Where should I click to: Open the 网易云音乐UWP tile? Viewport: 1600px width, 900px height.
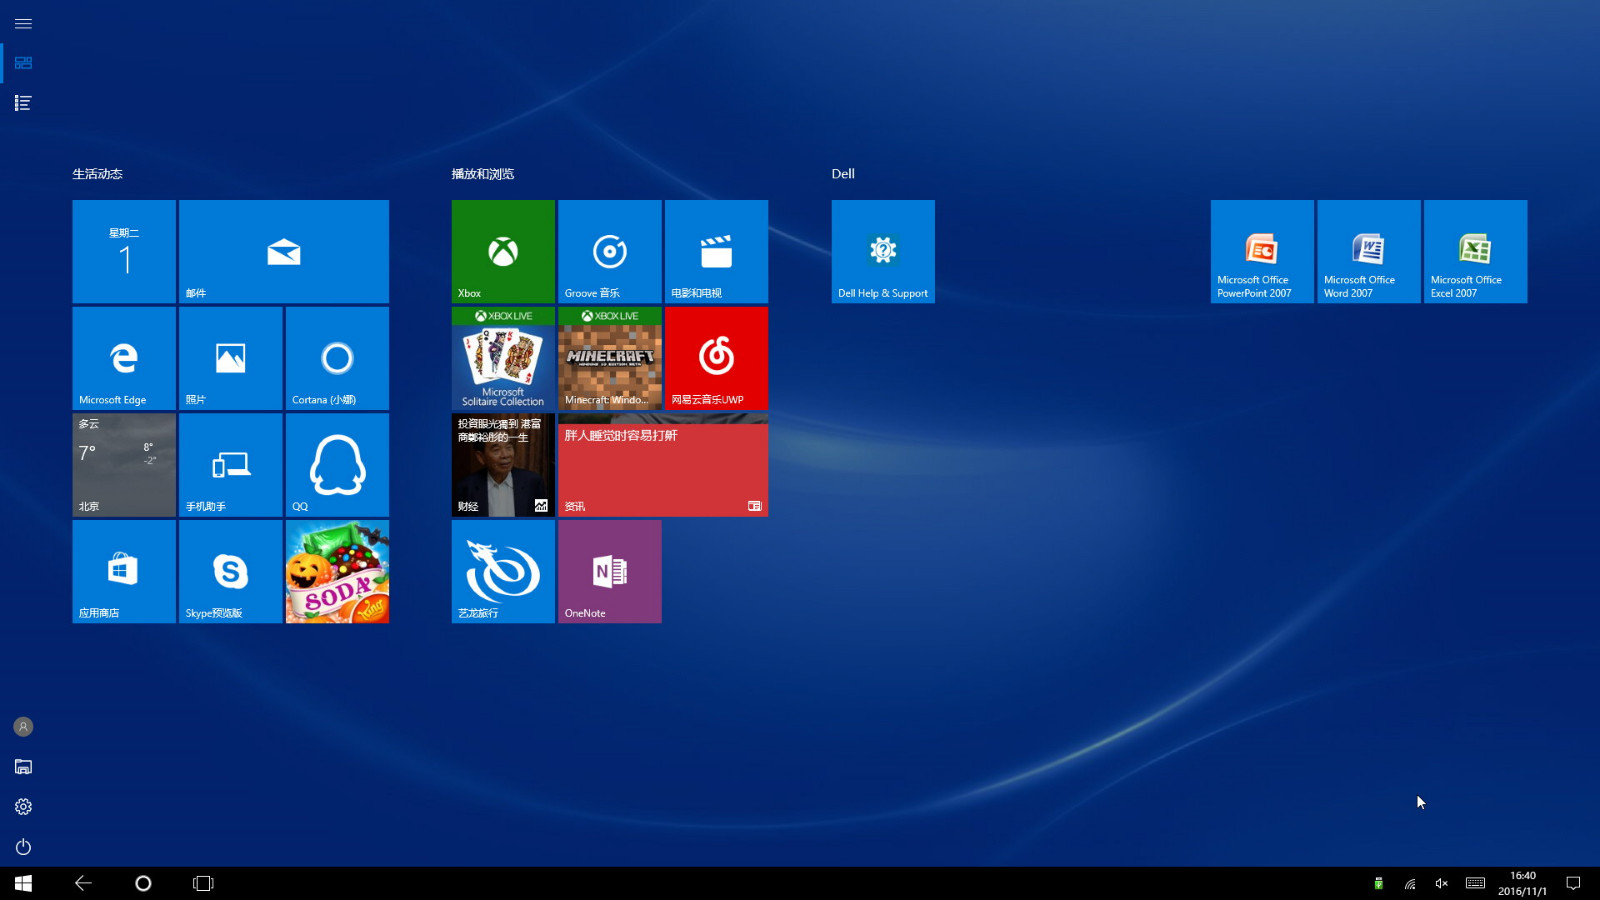716,358
